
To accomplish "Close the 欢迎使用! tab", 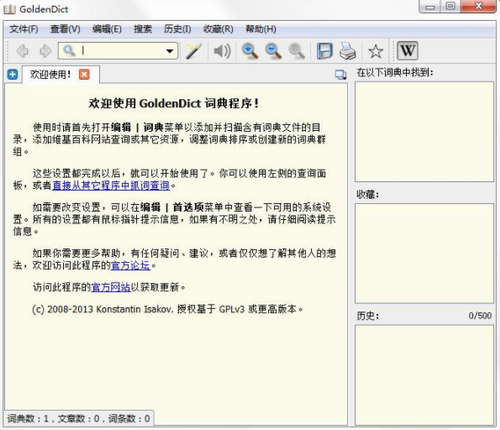I will (x=84, y=74).
